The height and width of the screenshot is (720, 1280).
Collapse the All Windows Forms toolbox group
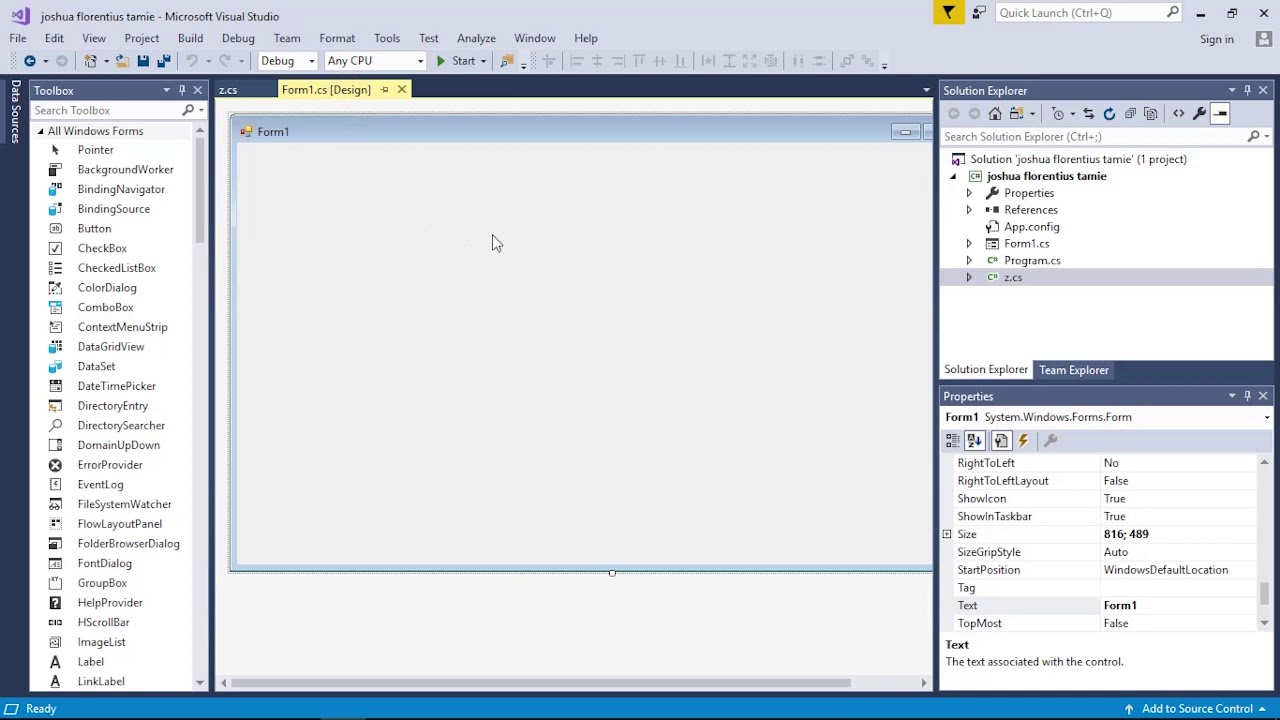click(x=41, y=132)
